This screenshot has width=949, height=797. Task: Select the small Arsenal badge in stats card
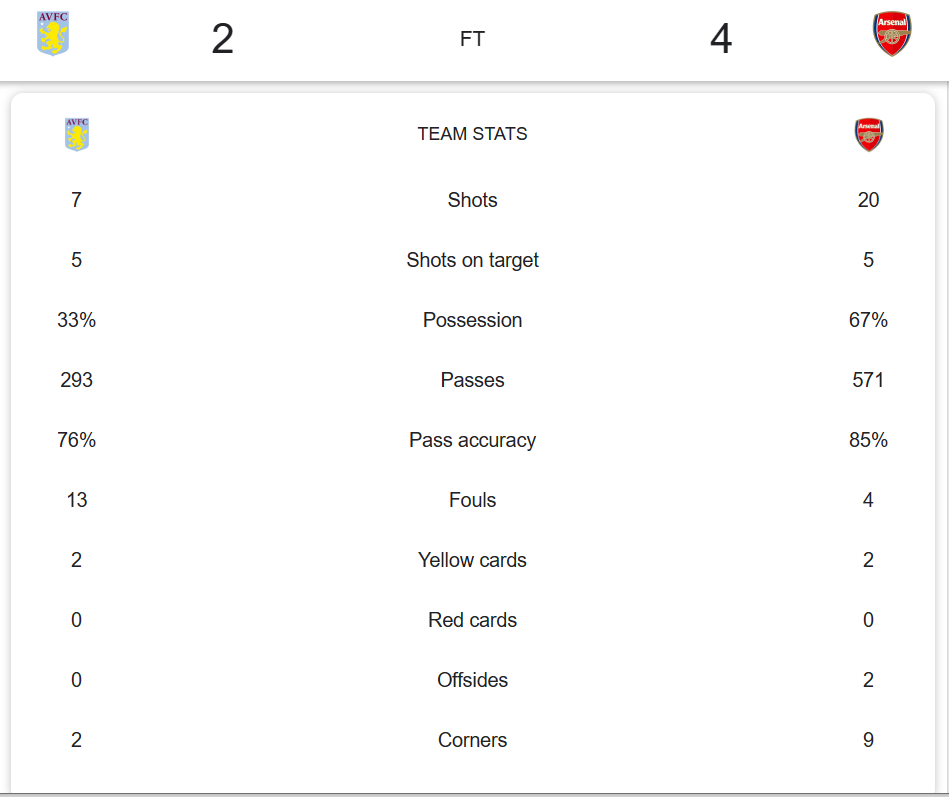point(869,134)
